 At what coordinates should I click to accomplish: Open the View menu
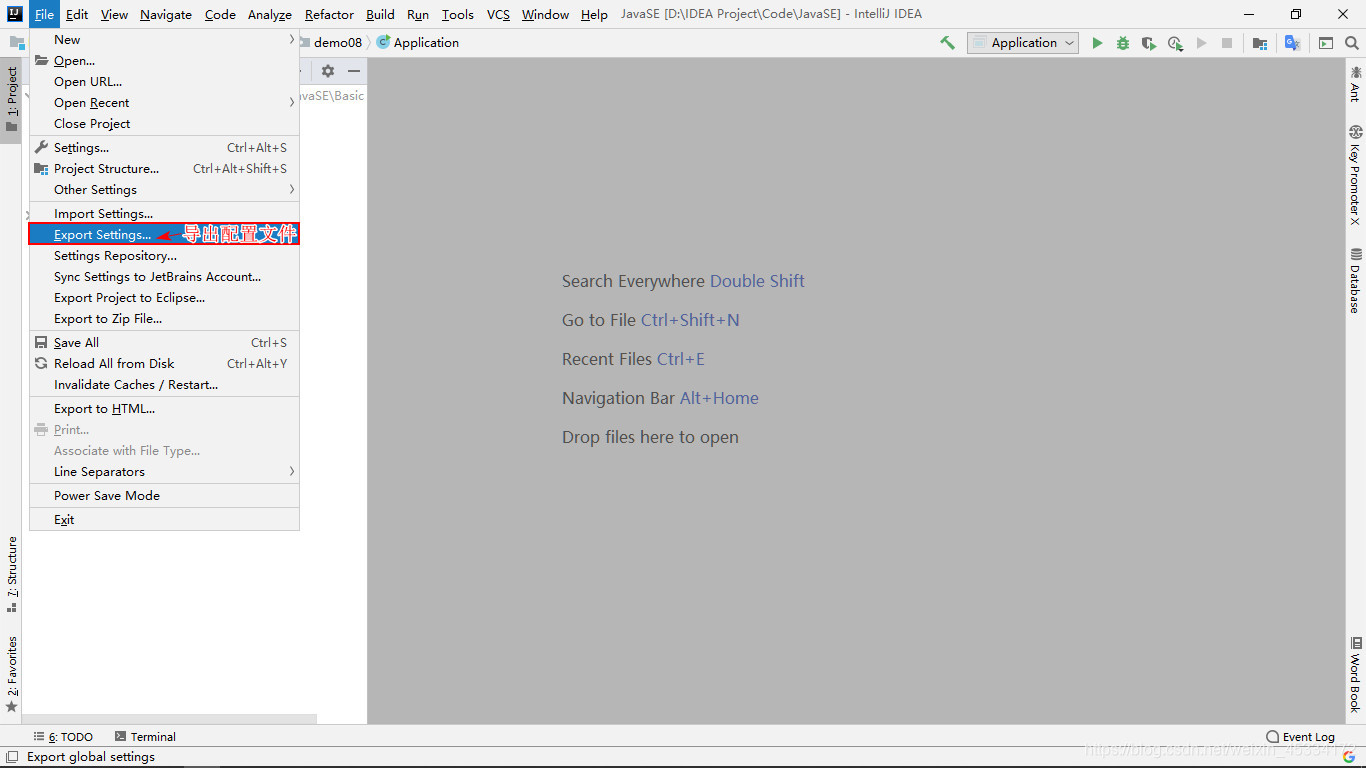114,14
